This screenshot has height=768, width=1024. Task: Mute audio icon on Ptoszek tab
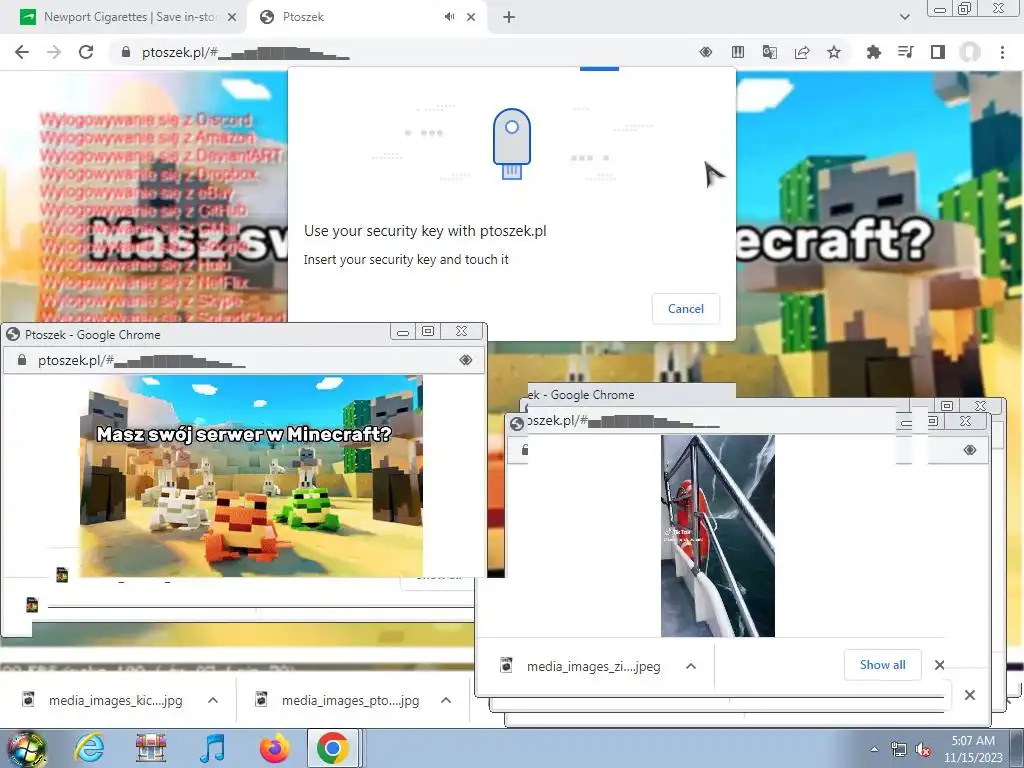449,17
